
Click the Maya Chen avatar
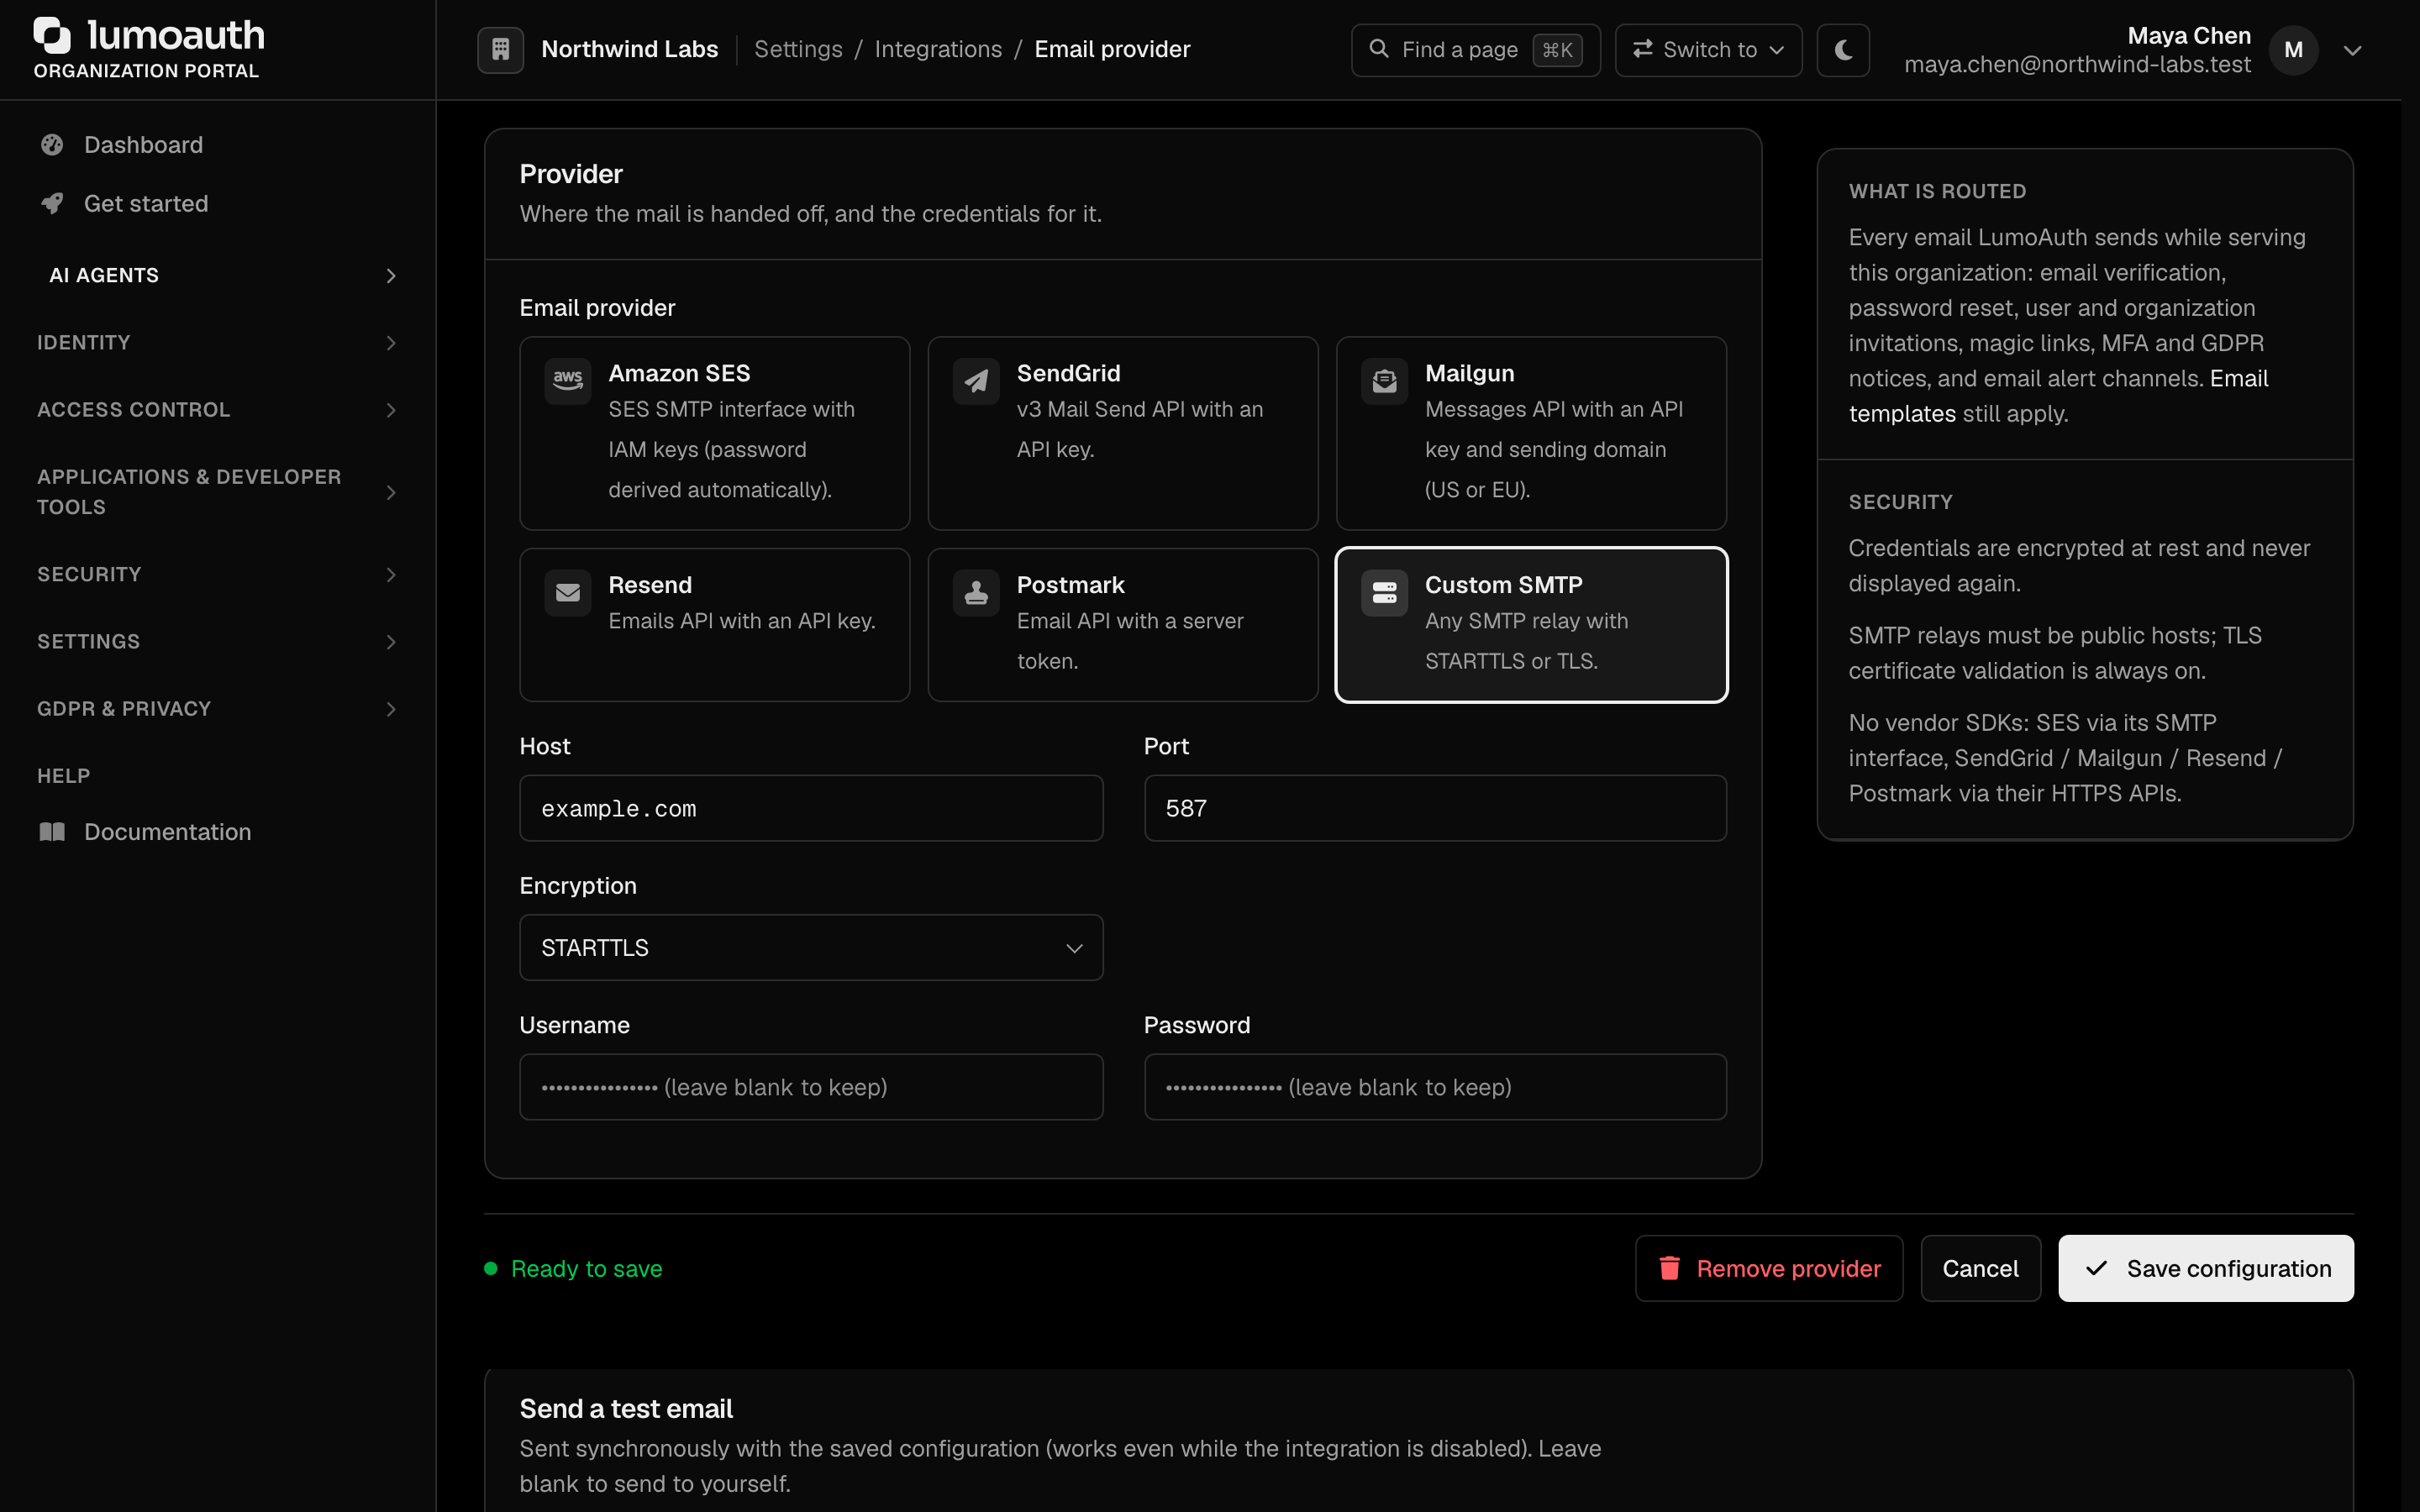pos(2293,50)
